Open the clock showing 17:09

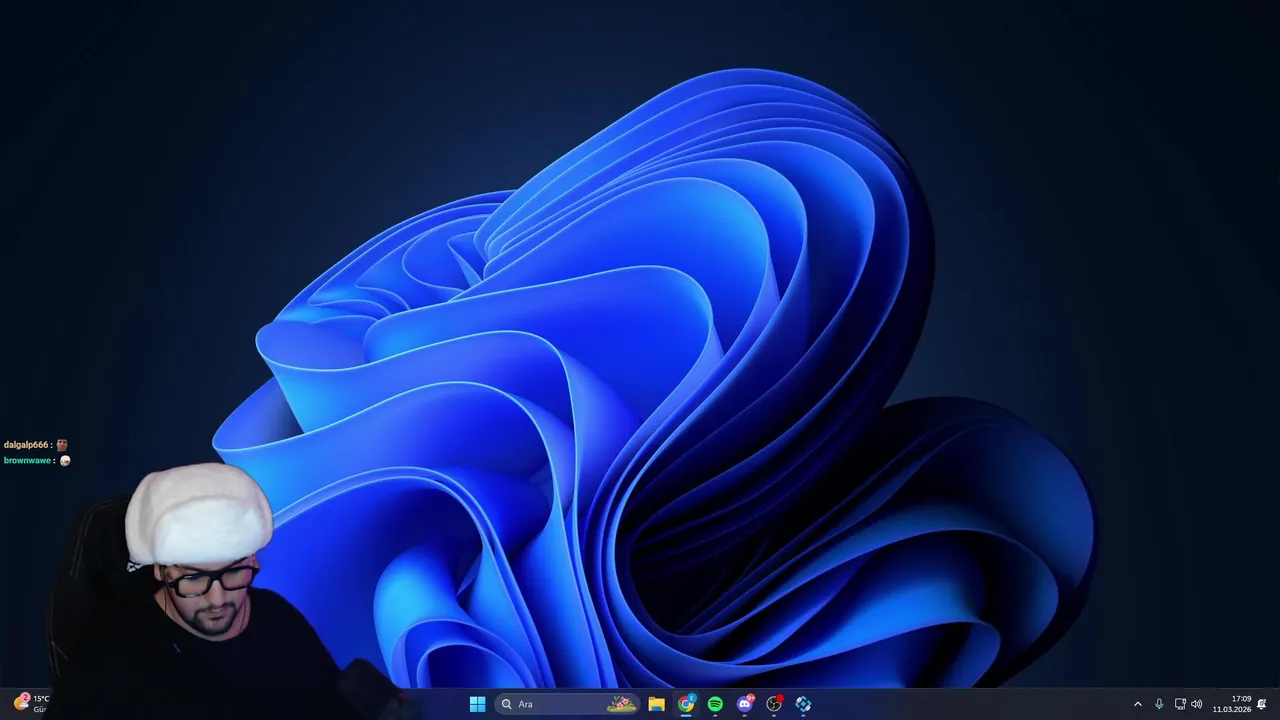tap(1232, 704)
